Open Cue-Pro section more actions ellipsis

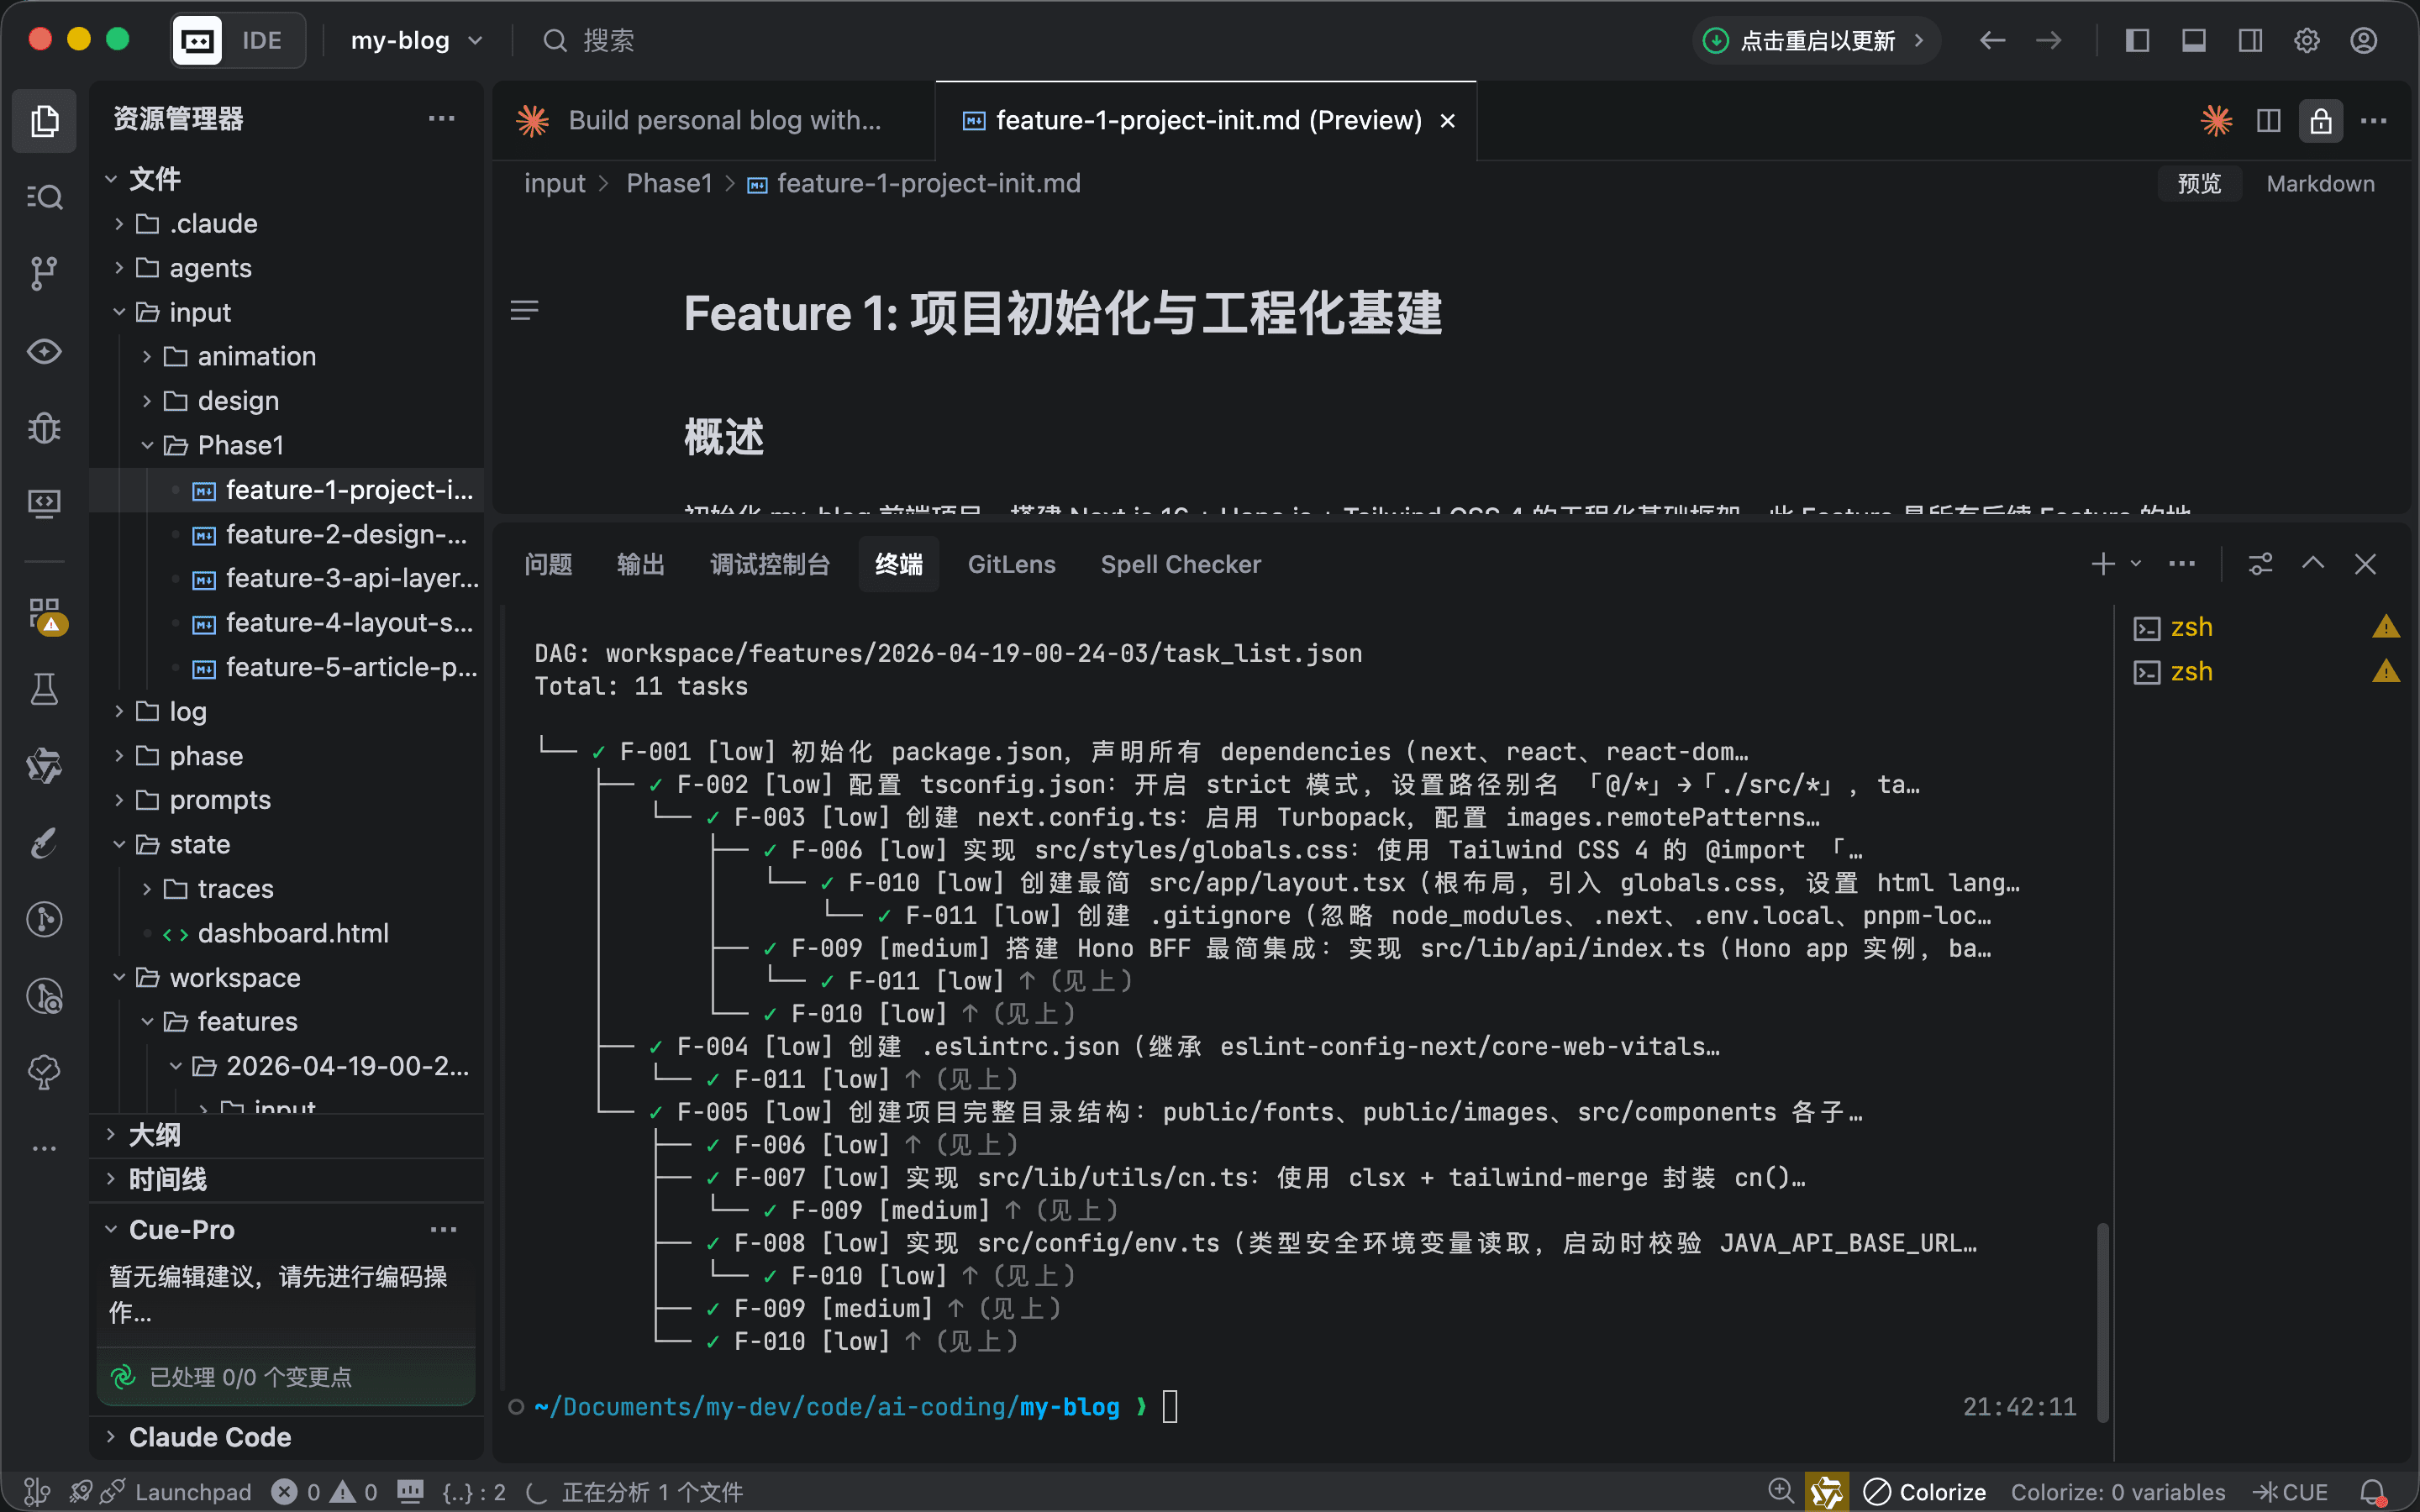443,1230
